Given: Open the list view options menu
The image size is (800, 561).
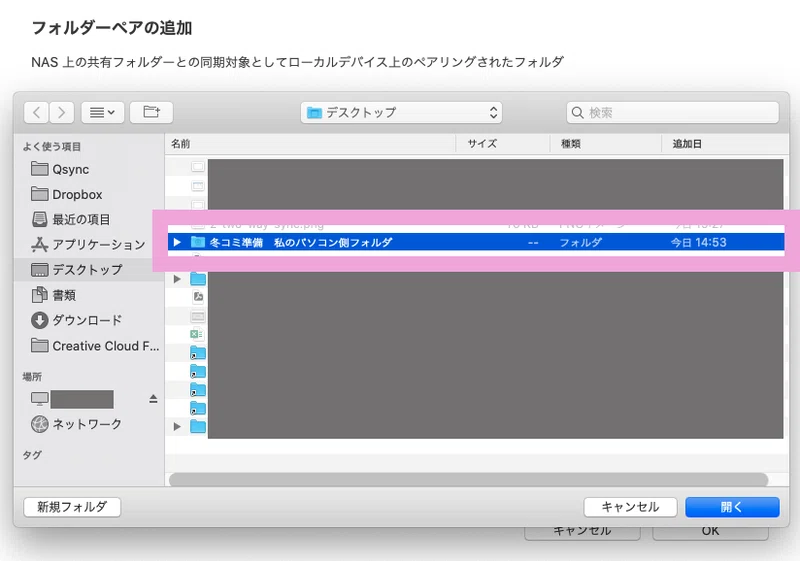Looking at the screenshot, I should click(103, 112).
